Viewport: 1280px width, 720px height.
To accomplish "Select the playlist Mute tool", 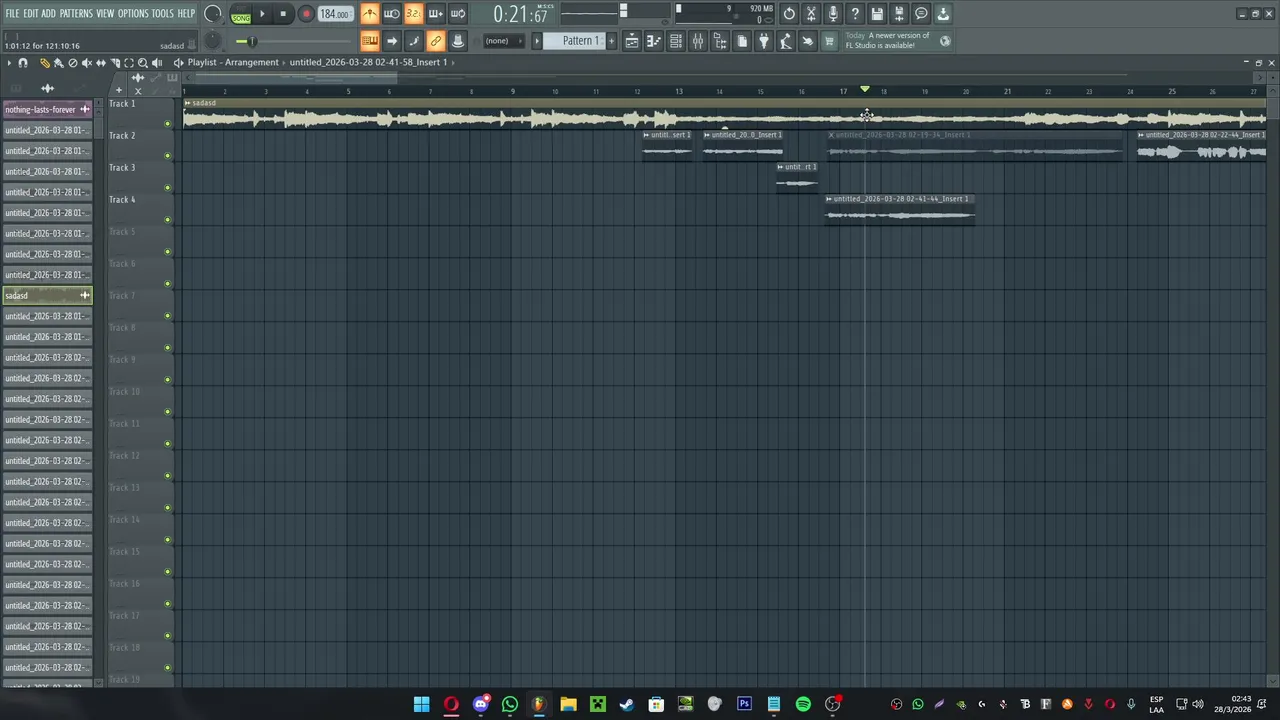I will 87,63.
